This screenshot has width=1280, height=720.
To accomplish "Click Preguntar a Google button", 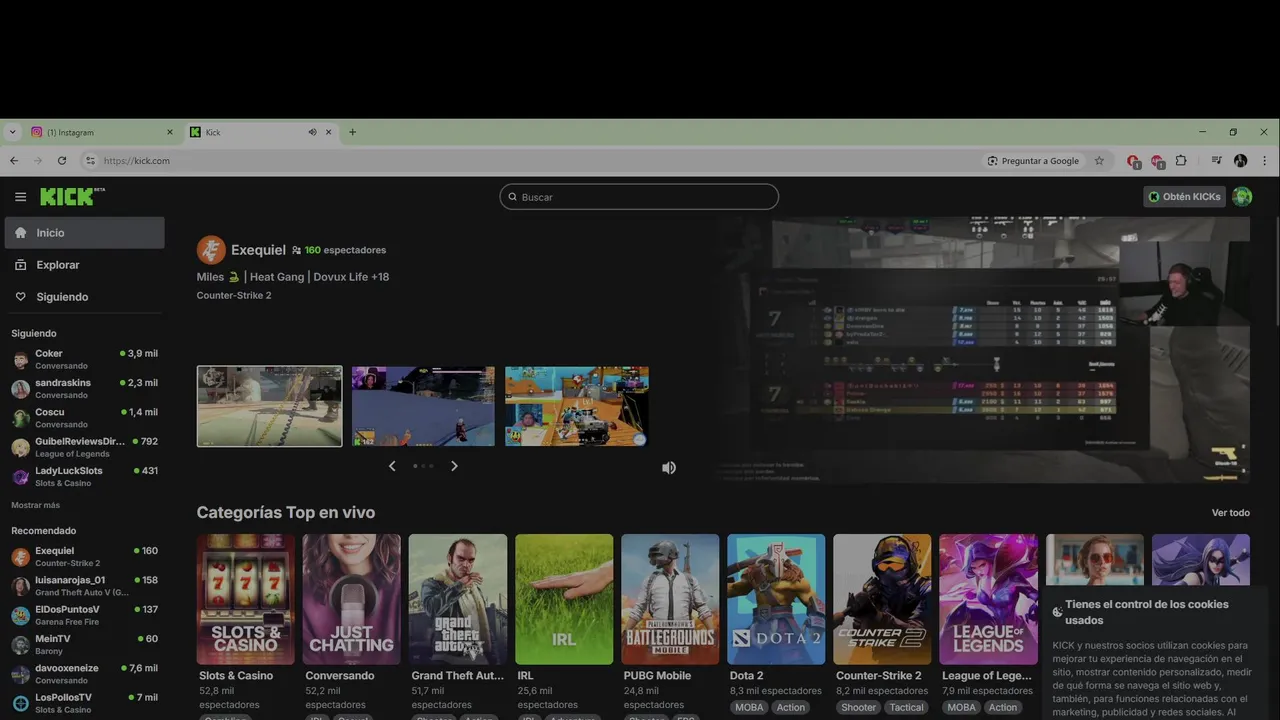I will pyautogui.click(x=1033, y=160).
